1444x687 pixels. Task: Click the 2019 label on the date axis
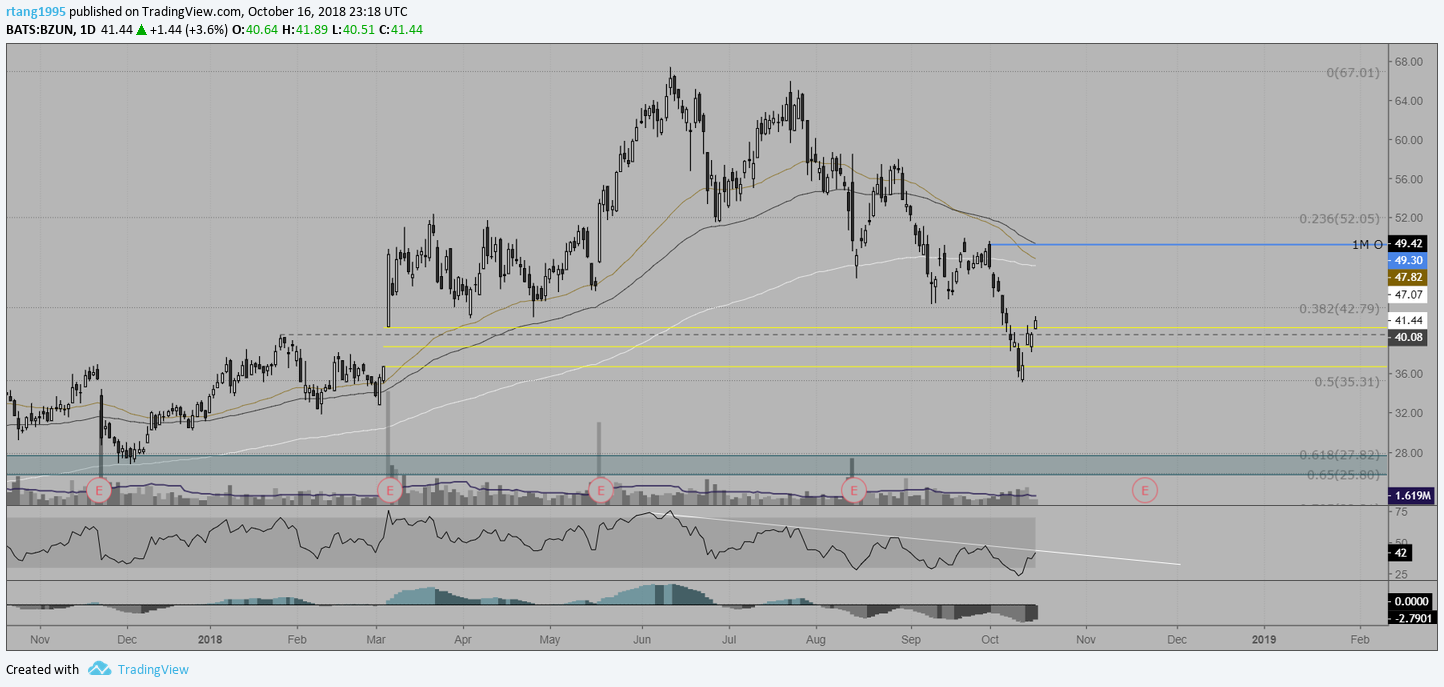tap(1264, 638)
